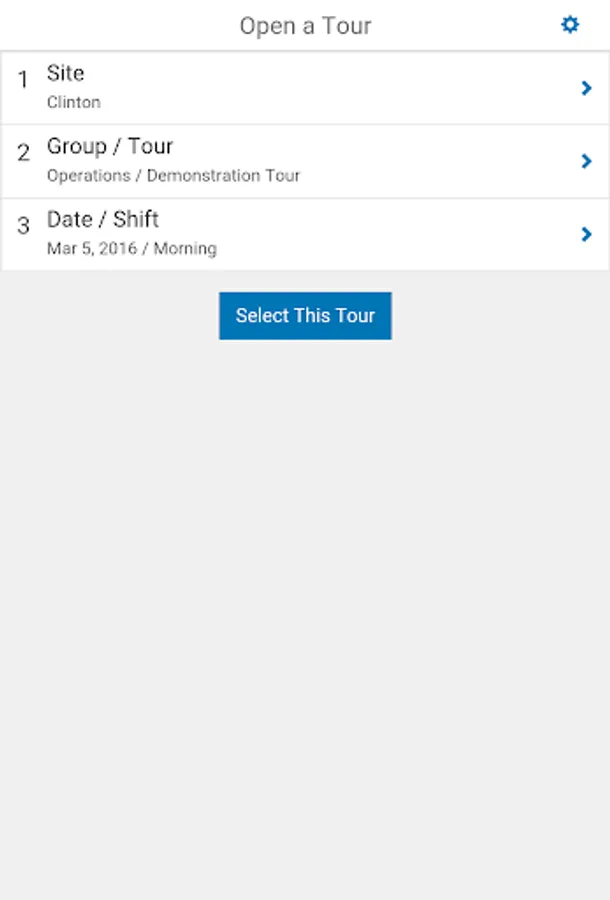The image size is (610, 900).
Task: Expand the Group / Tour chevron
Action: tap(587, 161)
